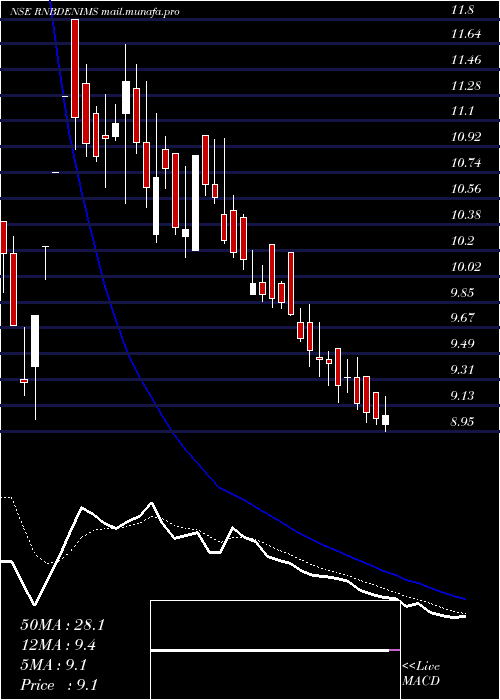Select the 10.74 price axis label
The width and height of the screenshot is (500, 700).
pyautogui.click(x=466, y=163)
